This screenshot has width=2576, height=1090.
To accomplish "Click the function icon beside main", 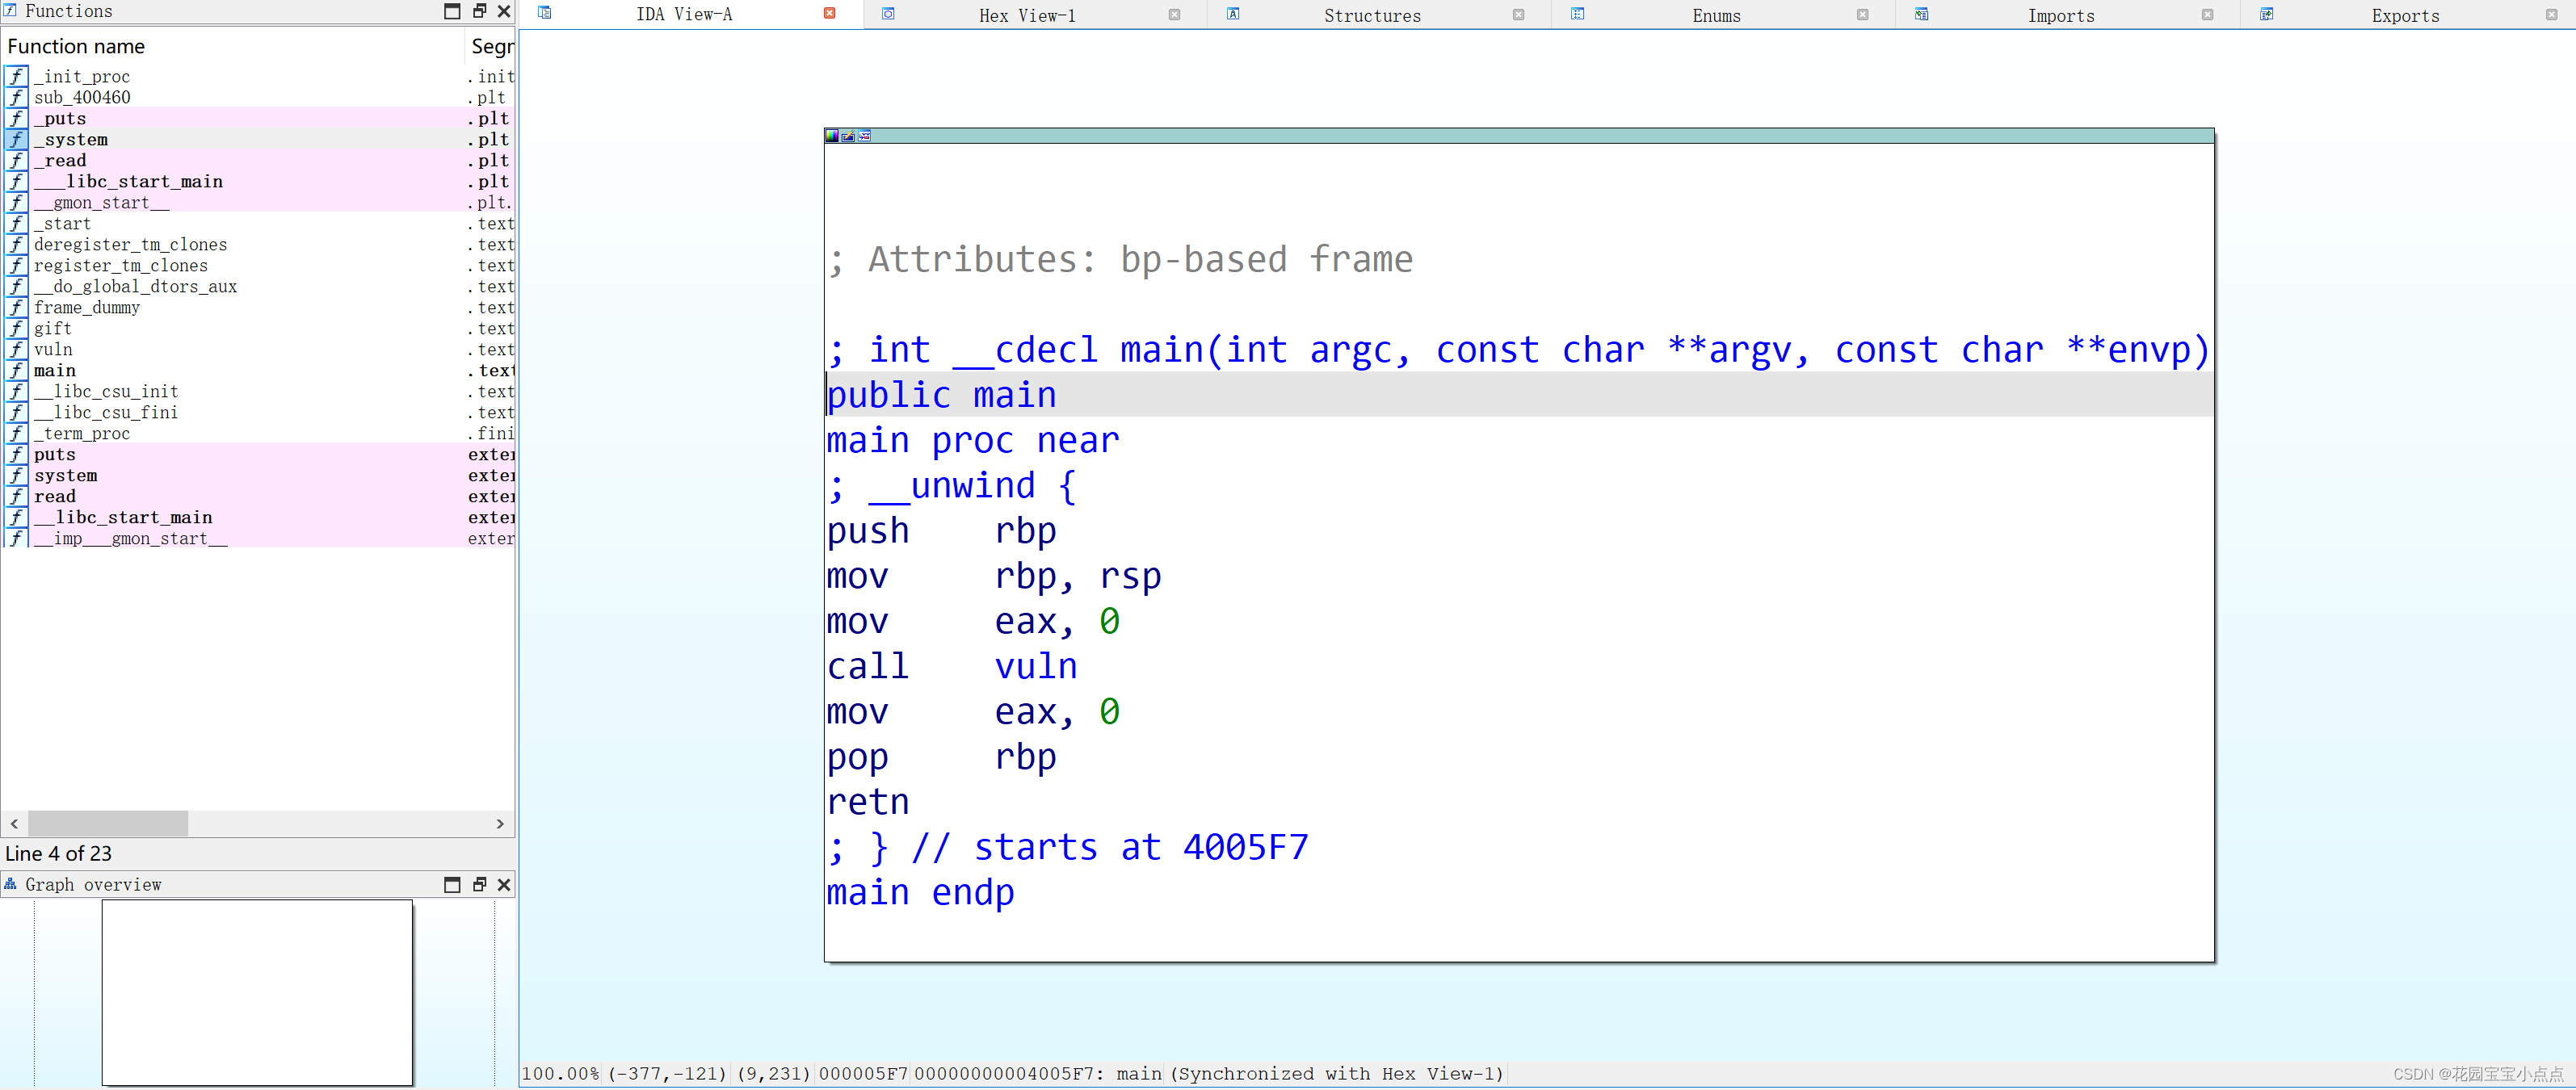I will pos(16,370).
